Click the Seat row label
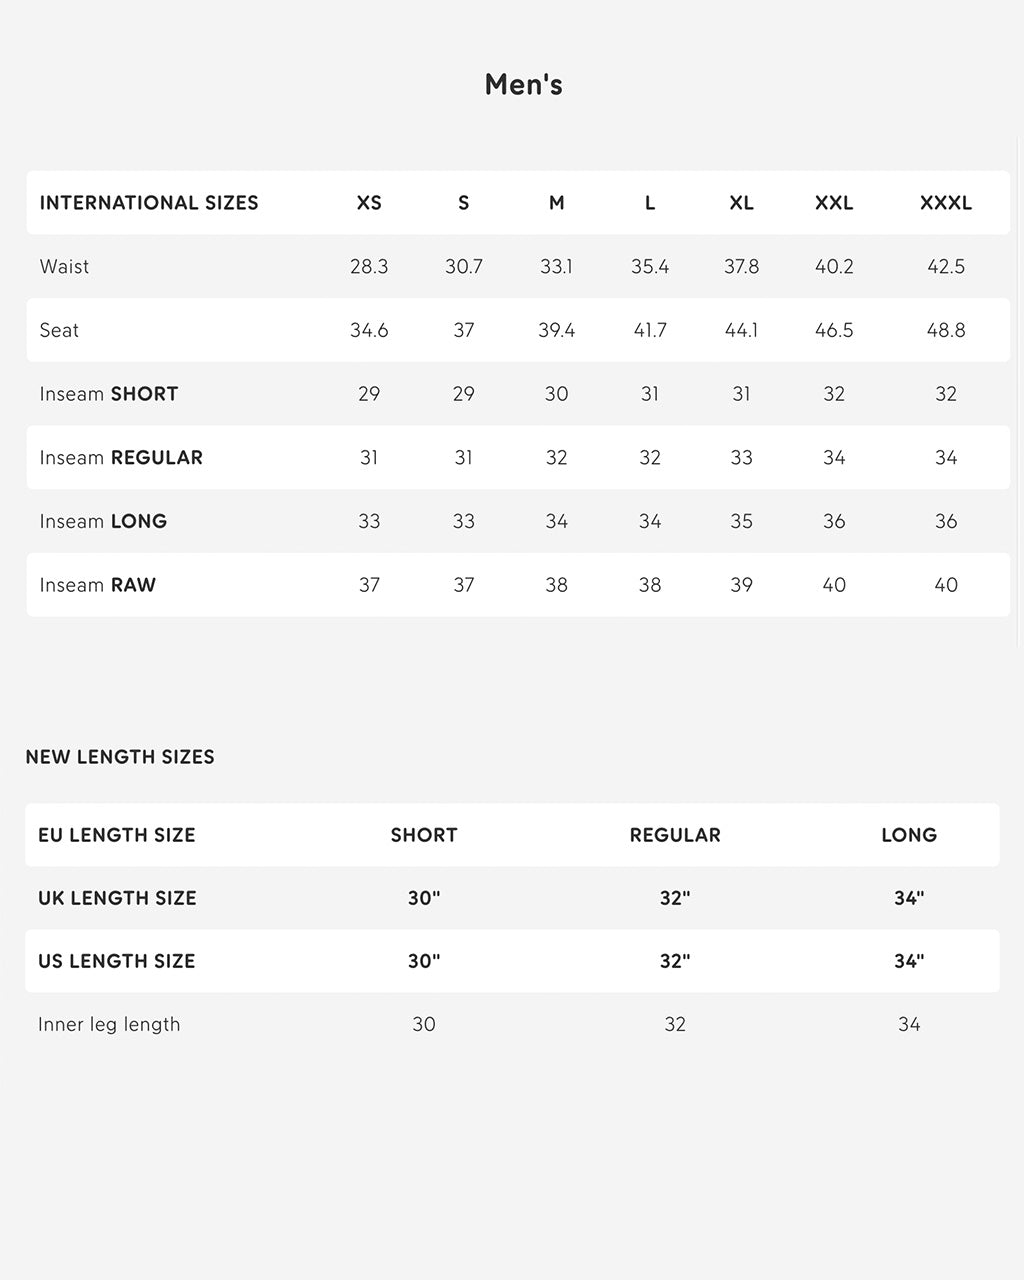Viewport: 1024px width, 1280px height. [59, 331]
